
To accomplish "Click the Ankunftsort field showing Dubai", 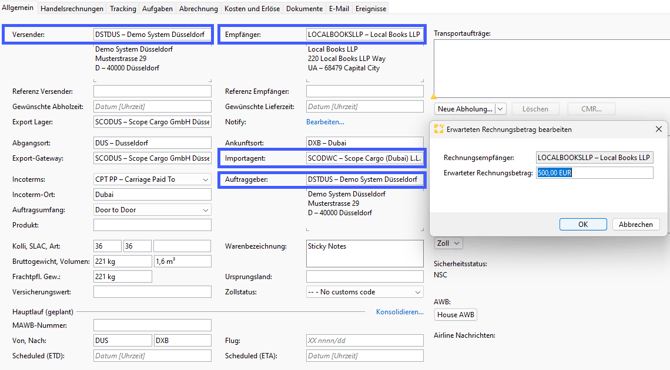I will coord(364,143).
